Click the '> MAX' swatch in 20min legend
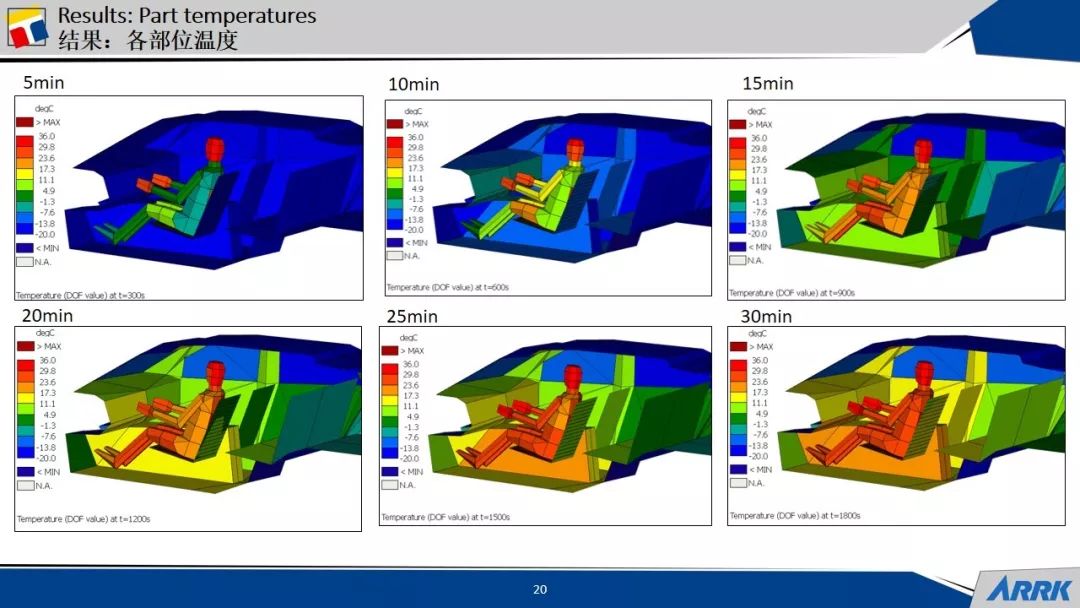 [x=24, y=346]
